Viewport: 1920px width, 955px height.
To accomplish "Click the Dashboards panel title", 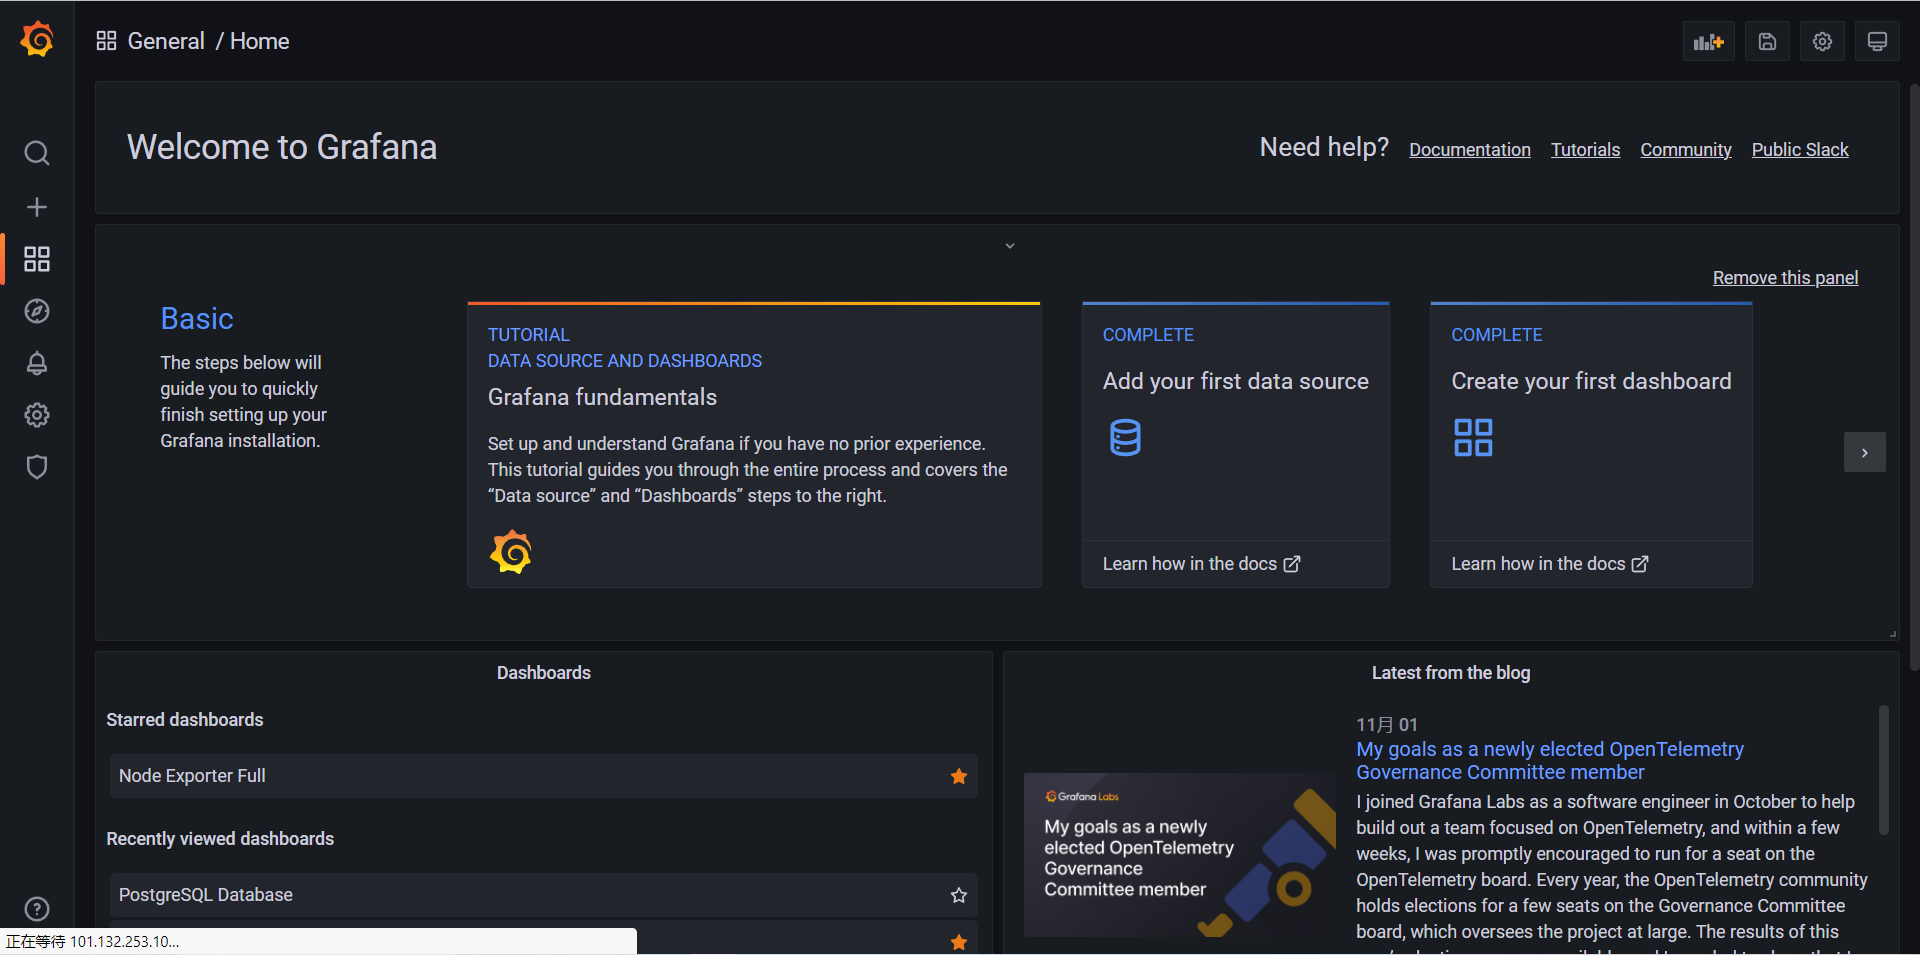I will [x=544, y=673].
